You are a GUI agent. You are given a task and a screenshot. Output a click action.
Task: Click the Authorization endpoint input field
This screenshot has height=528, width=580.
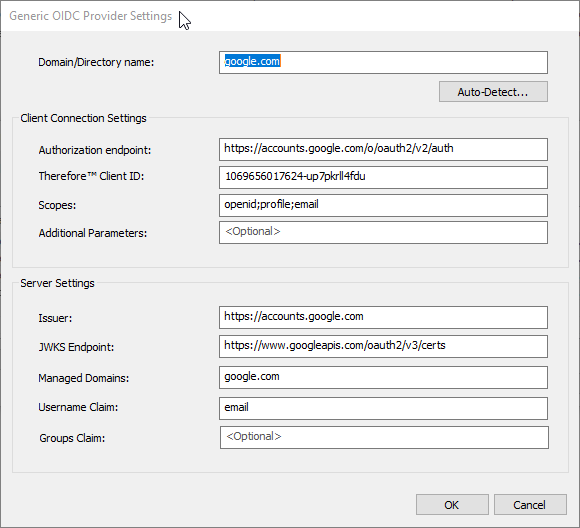pyautogui.click(x=383, y=149)
